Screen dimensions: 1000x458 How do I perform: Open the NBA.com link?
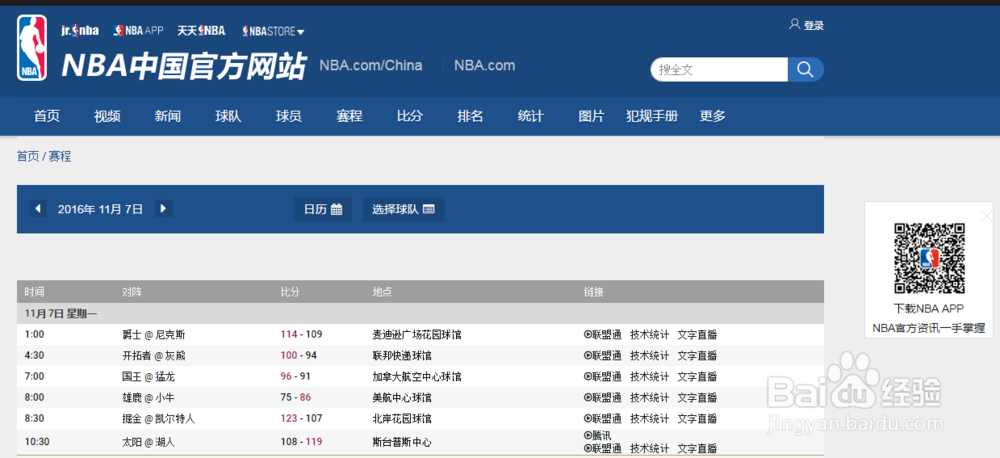click(485, 65)
